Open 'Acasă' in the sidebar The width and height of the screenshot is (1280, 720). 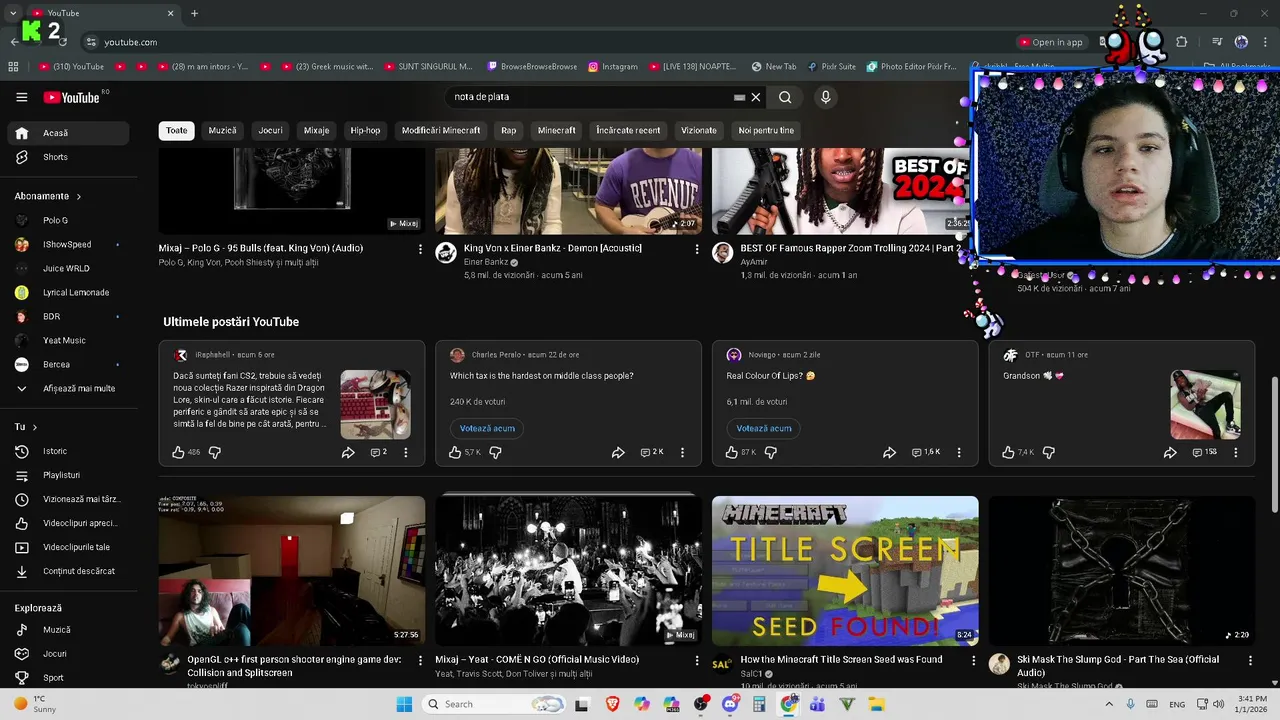68,133
